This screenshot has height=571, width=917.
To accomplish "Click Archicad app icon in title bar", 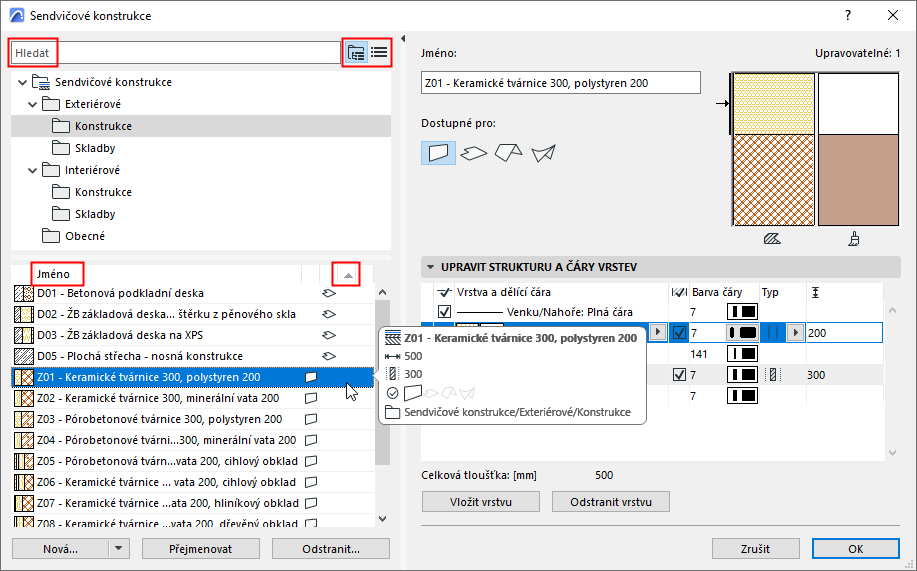I will [17, 15].
